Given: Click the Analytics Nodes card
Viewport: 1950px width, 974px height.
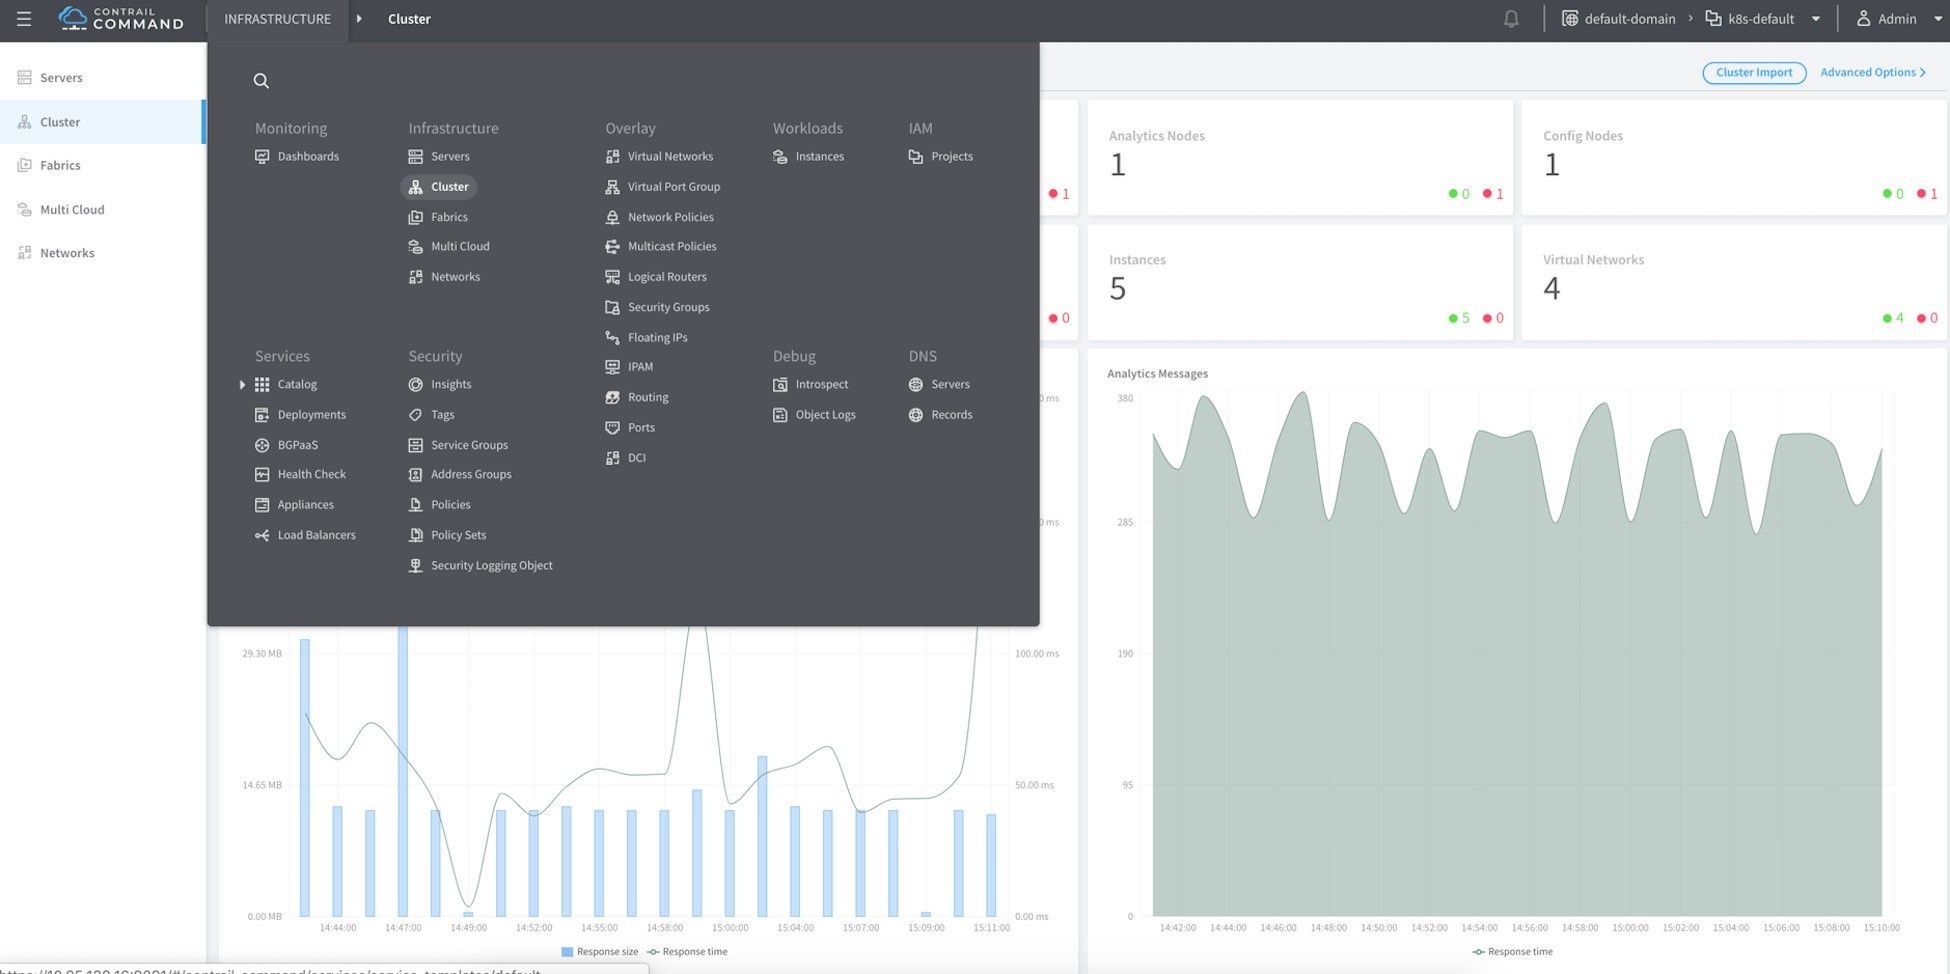Looking at the screenshot, I should 1300,157.
